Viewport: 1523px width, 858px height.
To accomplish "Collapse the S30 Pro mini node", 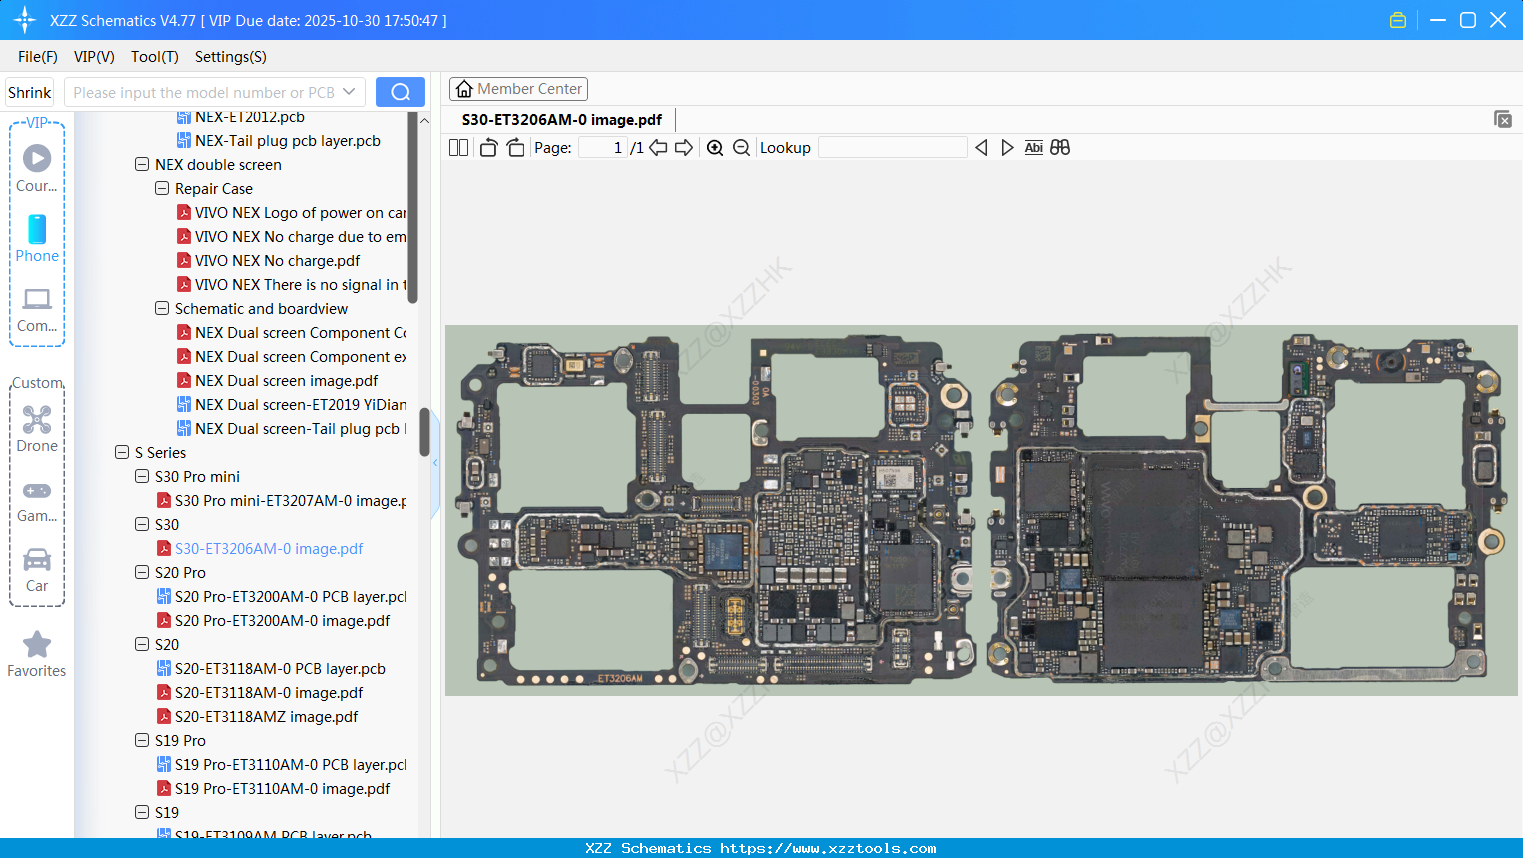I will coord(142,476).
